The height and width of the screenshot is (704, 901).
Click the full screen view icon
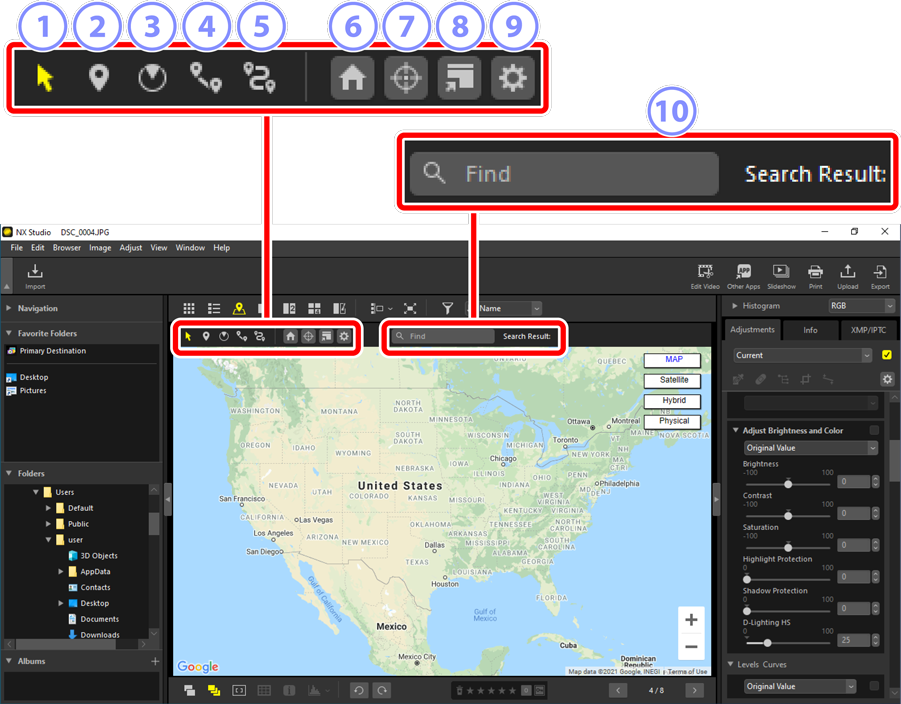tap(410, 309)
